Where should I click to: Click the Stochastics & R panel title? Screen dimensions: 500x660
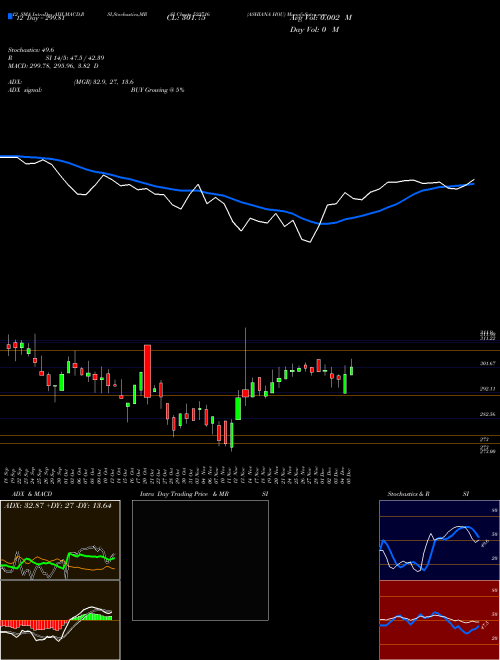[408, 494]
